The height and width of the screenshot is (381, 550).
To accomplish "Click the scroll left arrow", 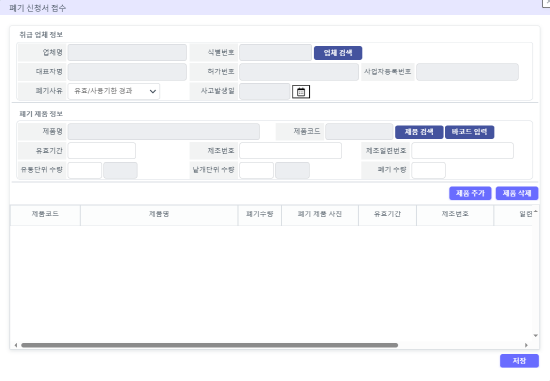I will (x=16, y=345).
